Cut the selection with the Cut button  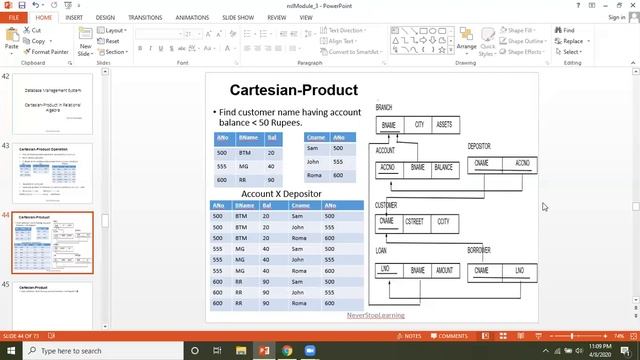[x=32, y=30]
